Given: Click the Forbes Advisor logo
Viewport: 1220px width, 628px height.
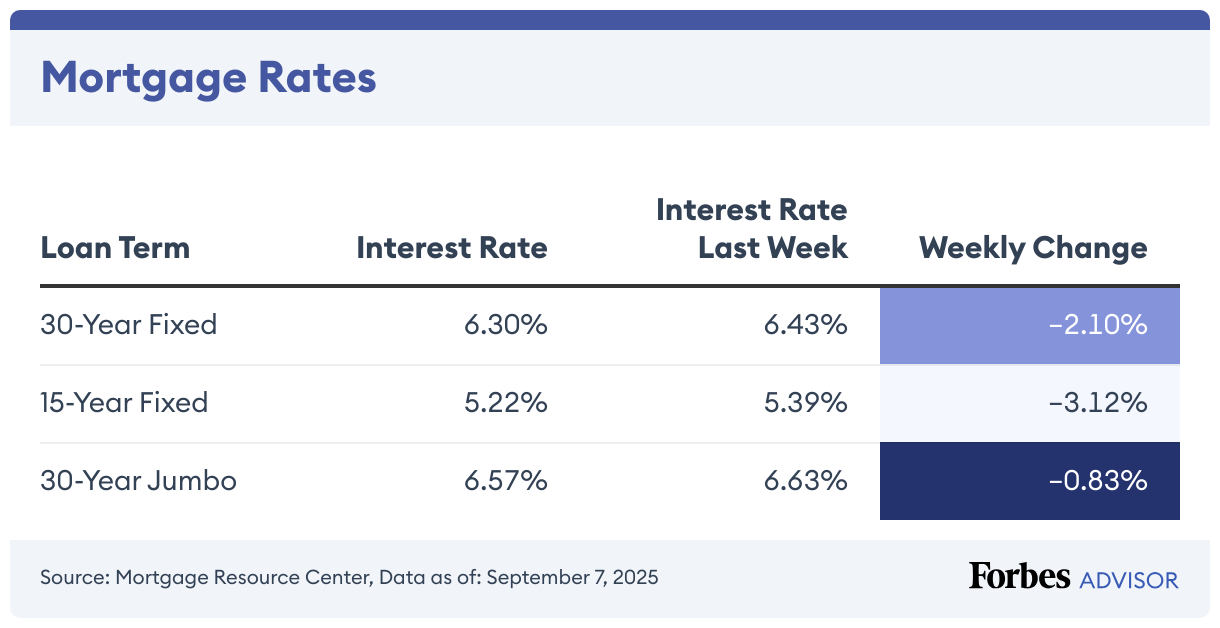Looking at the screenshot, I should [x=1073, y=577].
